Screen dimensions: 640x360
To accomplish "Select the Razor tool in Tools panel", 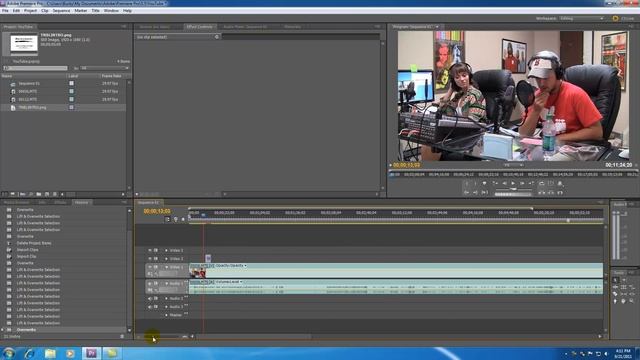I will click(616, 294).
